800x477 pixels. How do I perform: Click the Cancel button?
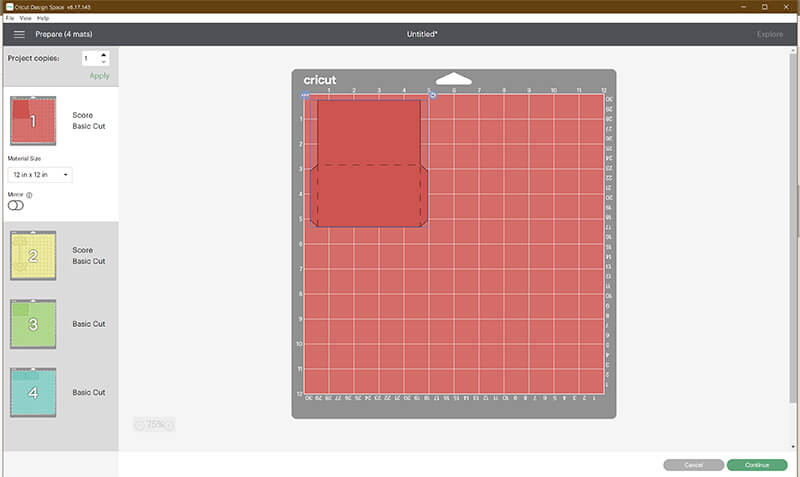[693, 465]
